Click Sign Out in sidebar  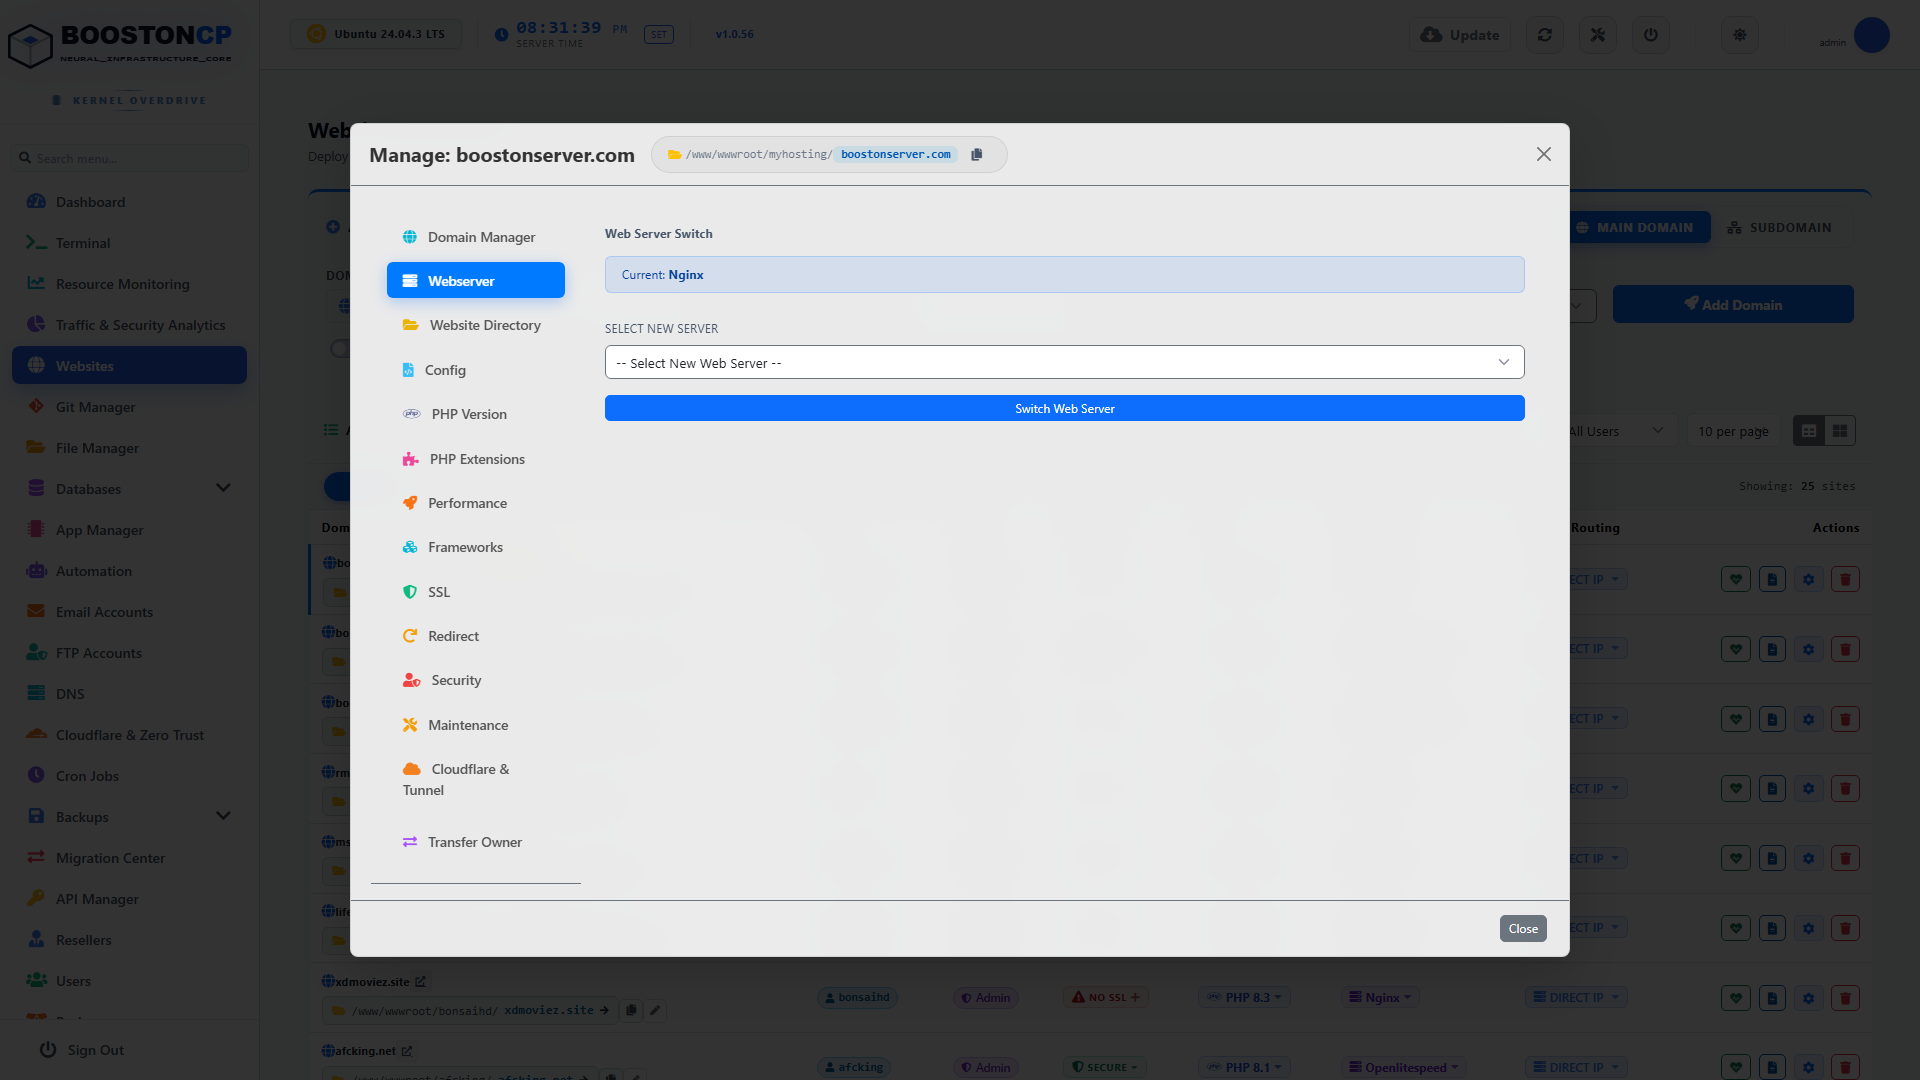pos(82,1050)
